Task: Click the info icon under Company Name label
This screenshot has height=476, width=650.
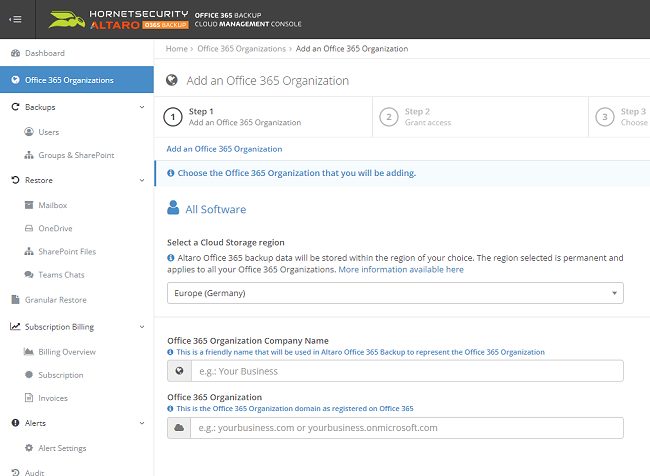Action: point(170,352)
